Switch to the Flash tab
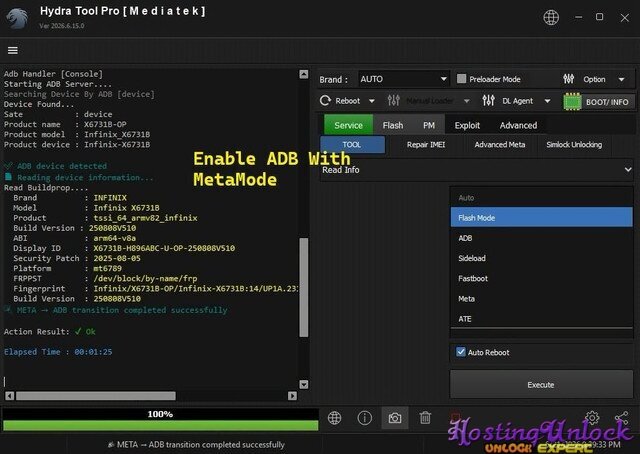Screen dimensions: 640x454 tap(393, 125)
